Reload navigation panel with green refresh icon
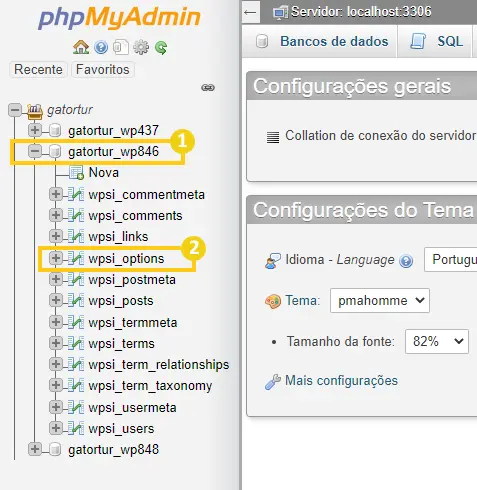This screenshot has width=477, height=490. 161,48
